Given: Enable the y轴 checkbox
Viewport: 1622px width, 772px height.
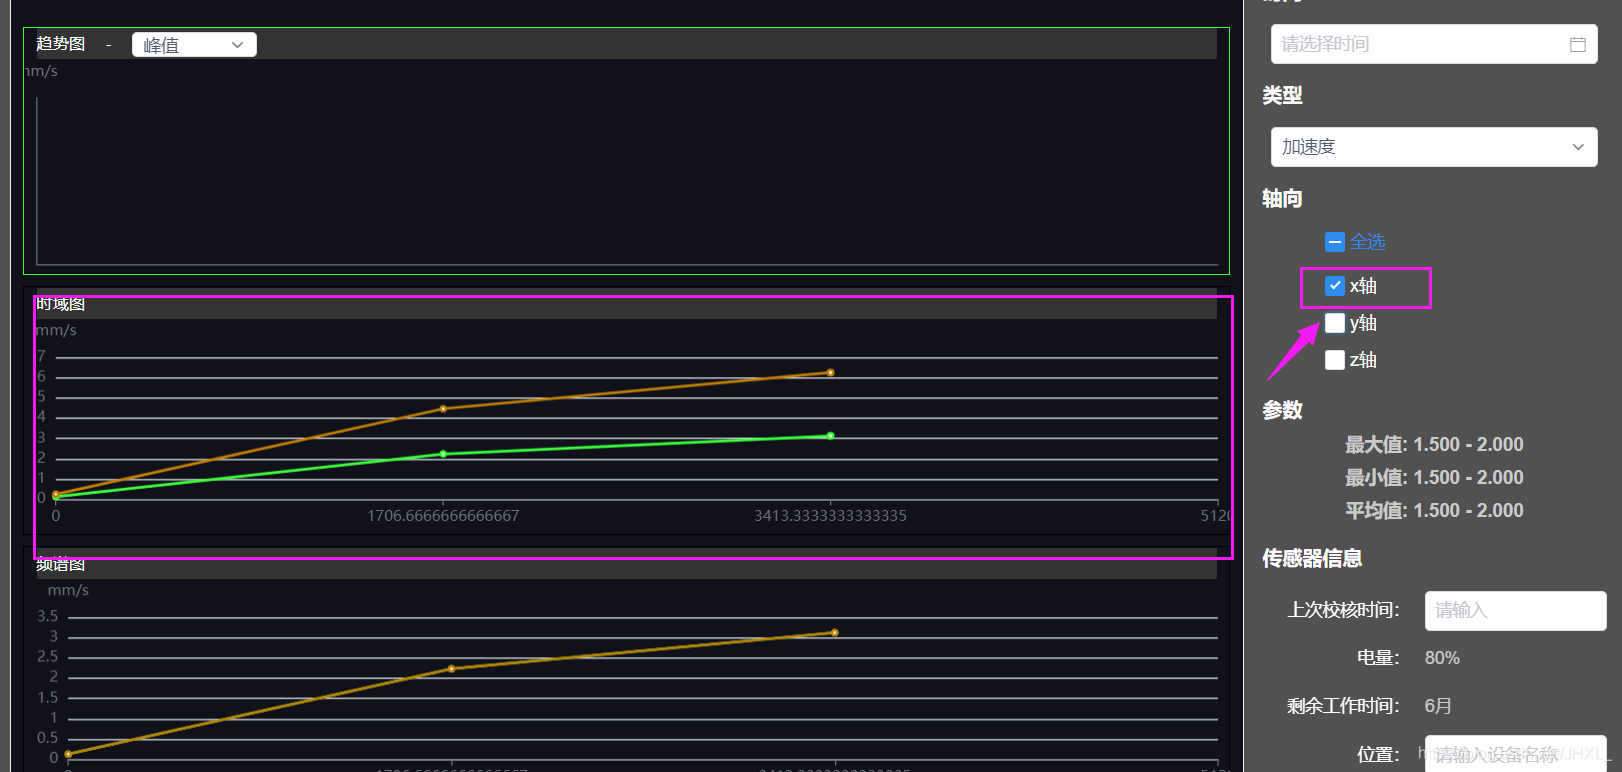Looking at the screenshot, I should (1335, 323).
